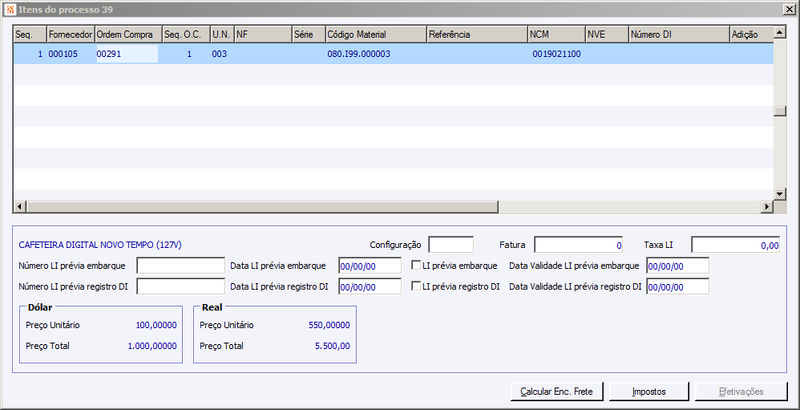
Task: Click the horizontal scroll left arrow
Action: point(20,207)
